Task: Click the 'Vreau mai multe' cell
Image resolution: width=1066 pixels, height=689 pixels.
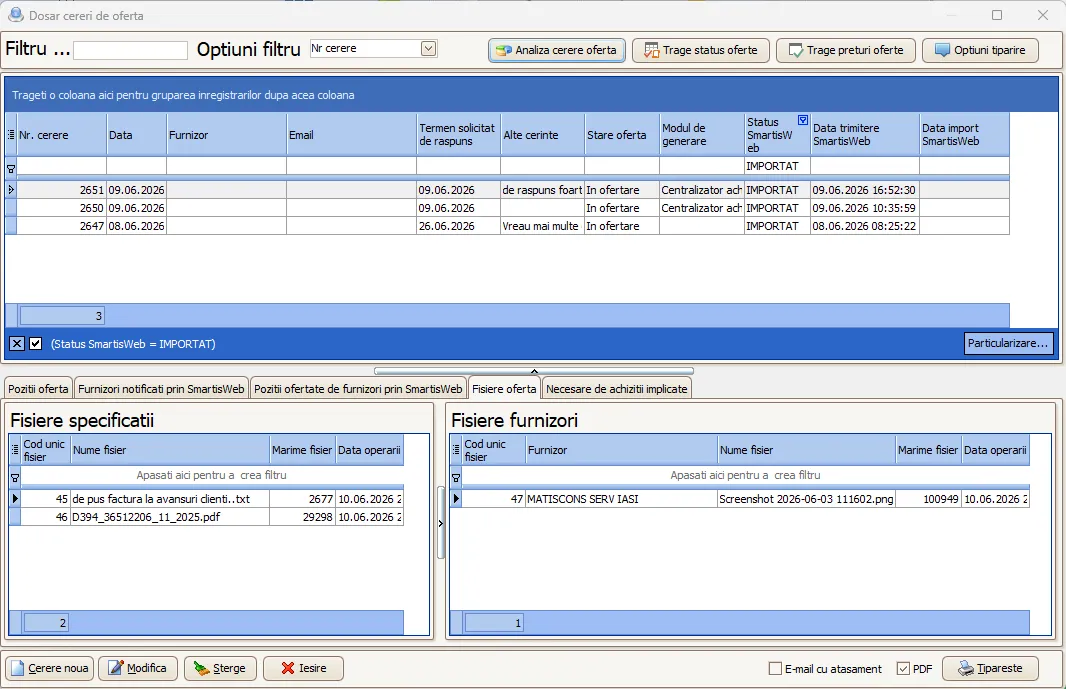Action: tap(542, 226)
